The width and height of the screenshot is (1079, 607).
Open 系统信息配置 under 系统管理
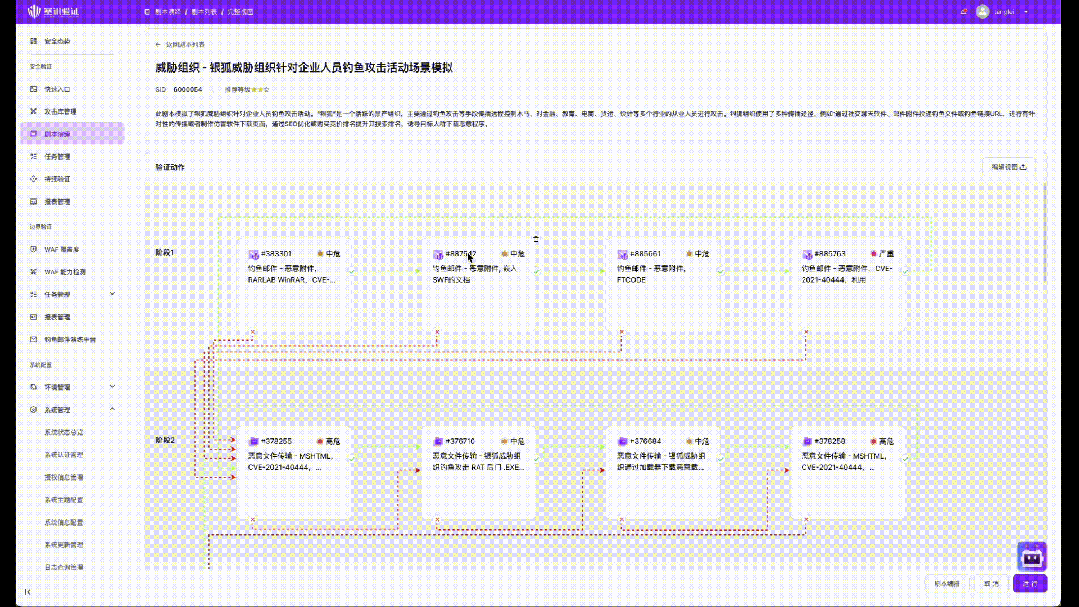pos(64,522)
